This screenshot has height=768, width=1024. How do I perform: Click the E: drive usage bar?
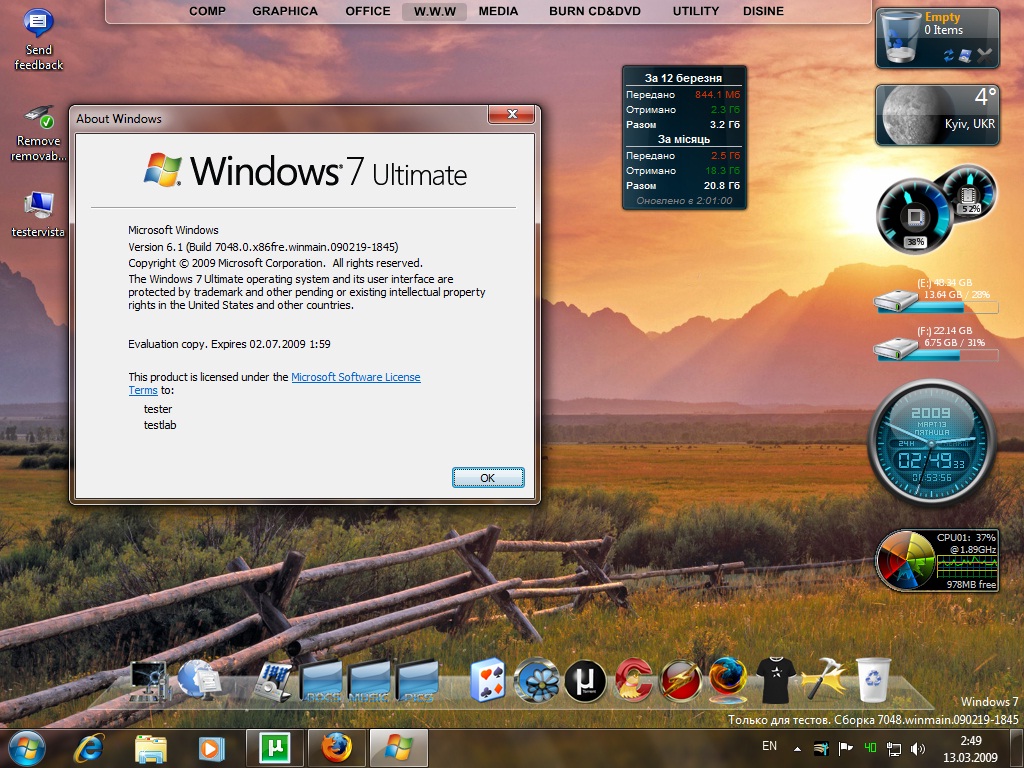pyautogui.click(x=936, y=307)
